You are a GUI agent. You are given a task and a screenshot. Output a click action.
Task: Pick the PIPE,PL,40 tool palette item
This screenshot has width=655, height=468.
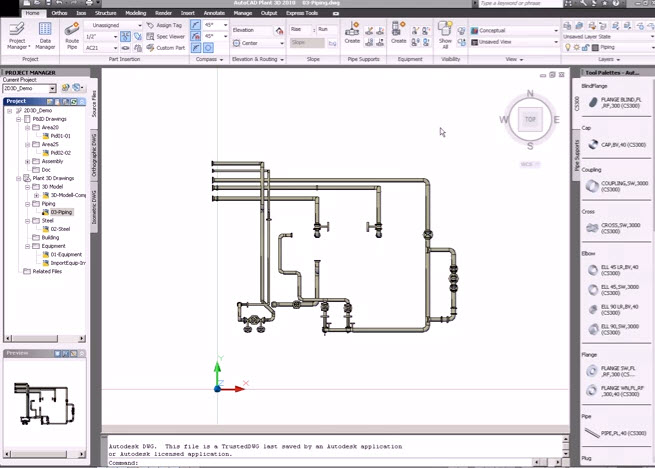(x=616, y=433)
